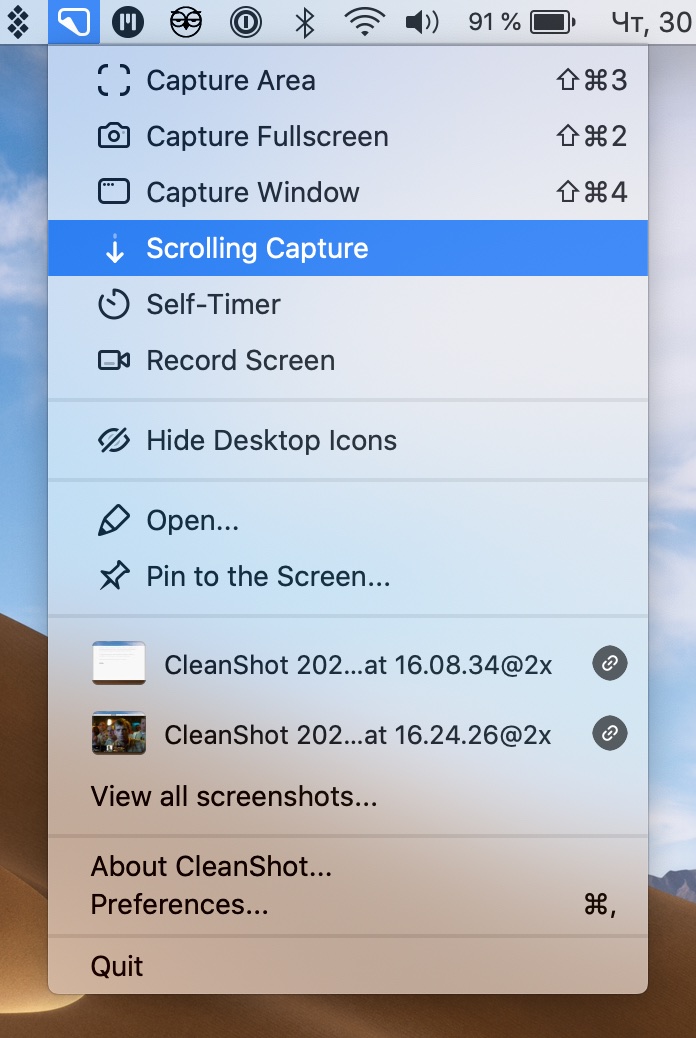Choose Self-Timer capture
This screenshot has height=1038, width=696.
(213, 305)
